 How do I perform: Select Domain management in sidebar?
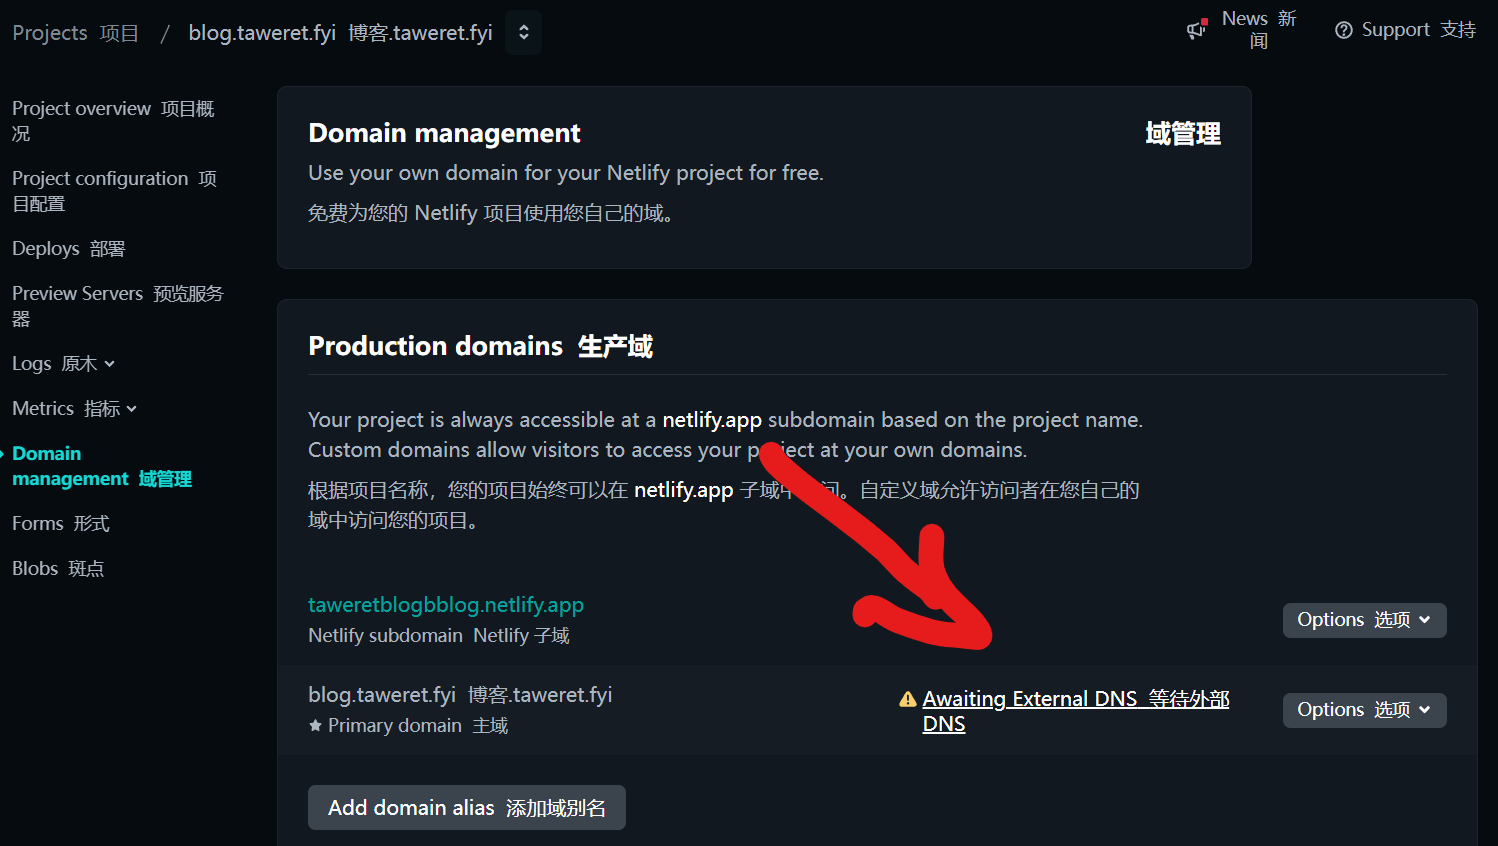[x=102, y=466]
